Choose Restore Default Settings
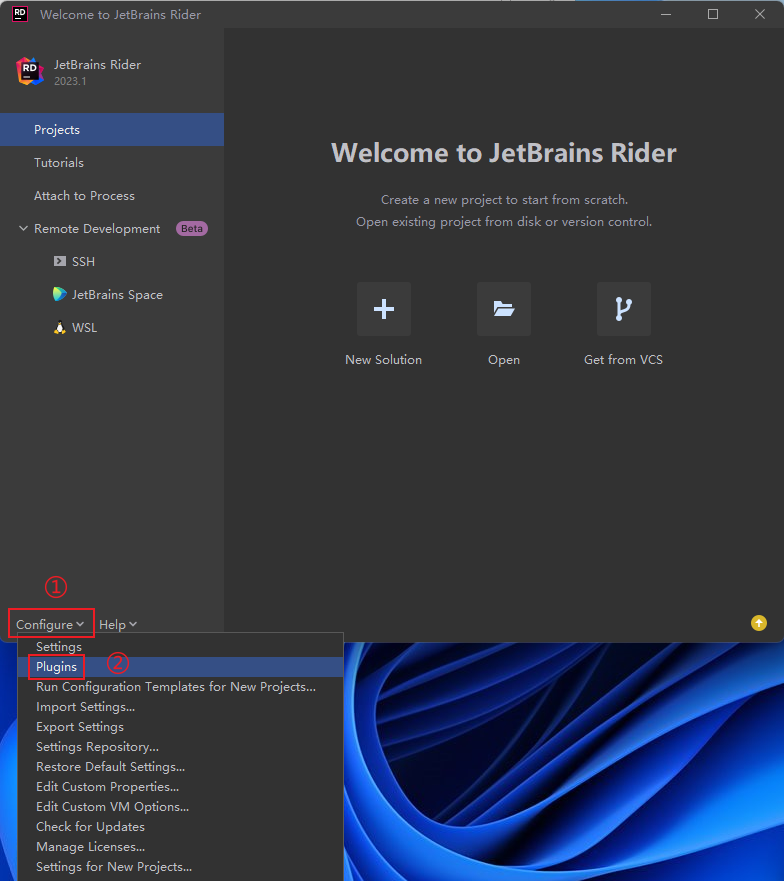This screenshot has height=881, width=784. coord(180,767)
